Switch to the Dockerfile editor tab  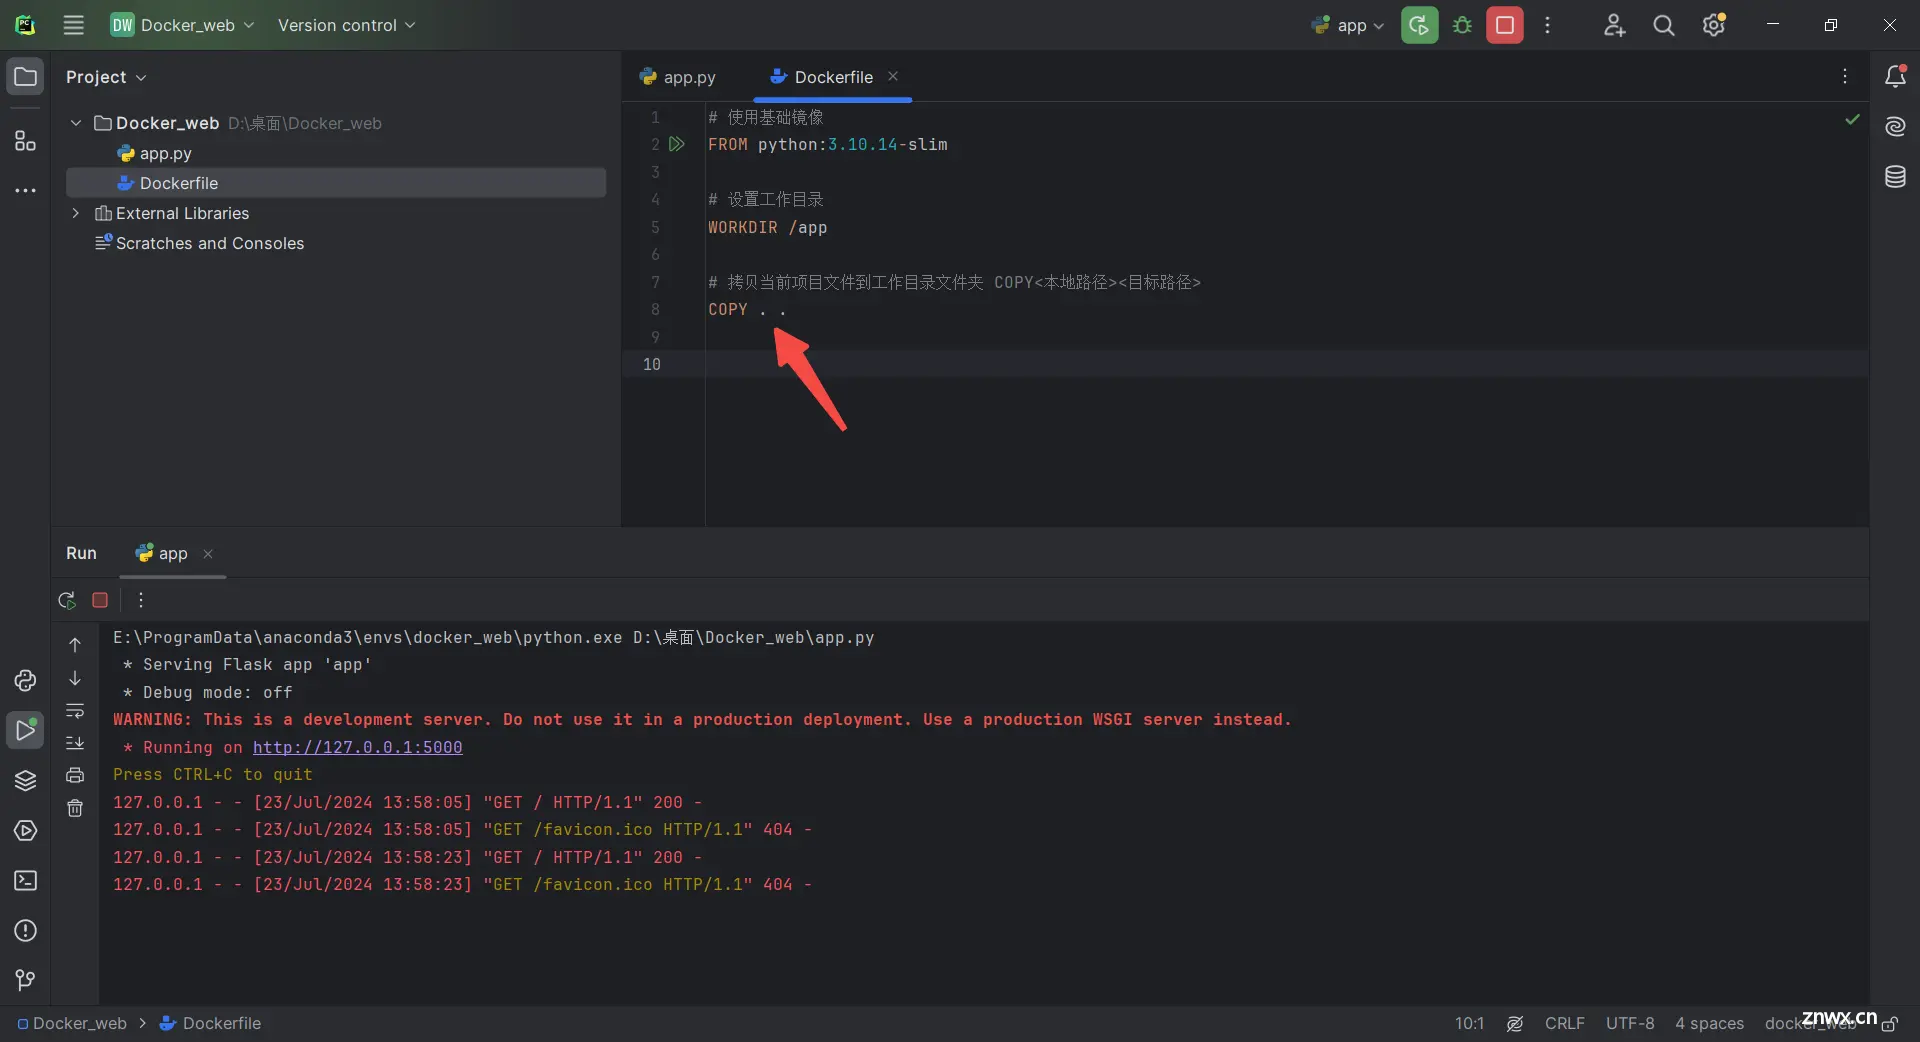click(822, 77)
